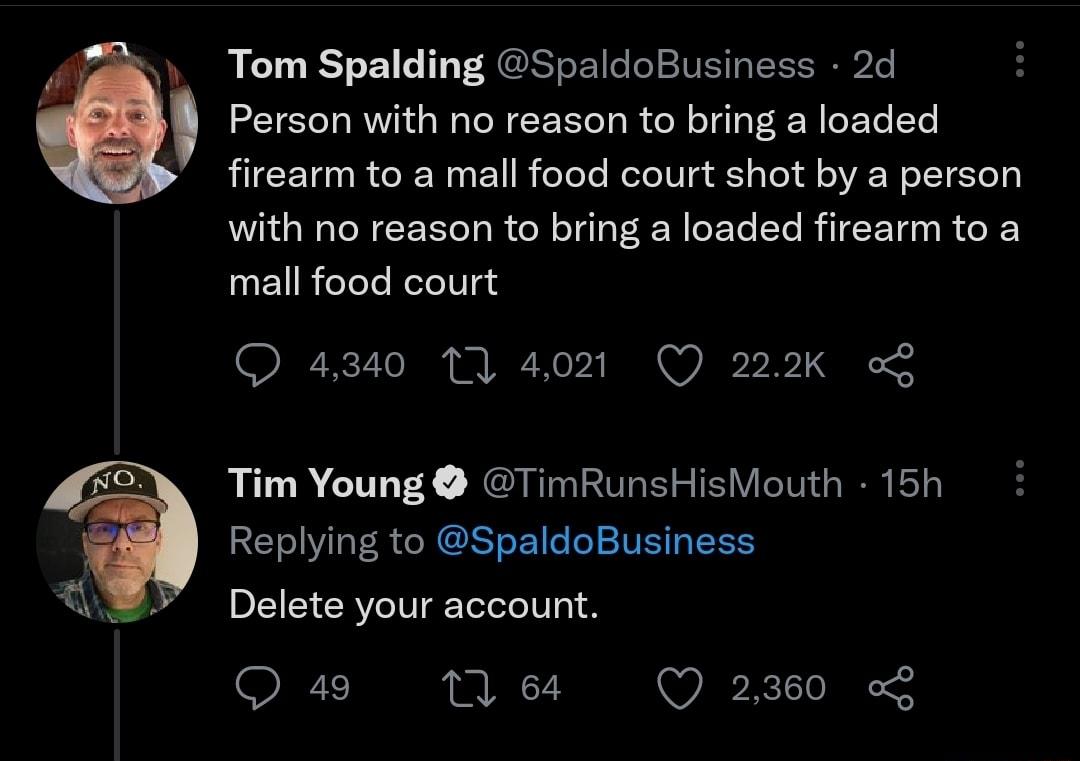This screenshot has width=1080, height=761.
Task: View the 22.2K likes count on Tom's tweet
Action: [780, 365]
